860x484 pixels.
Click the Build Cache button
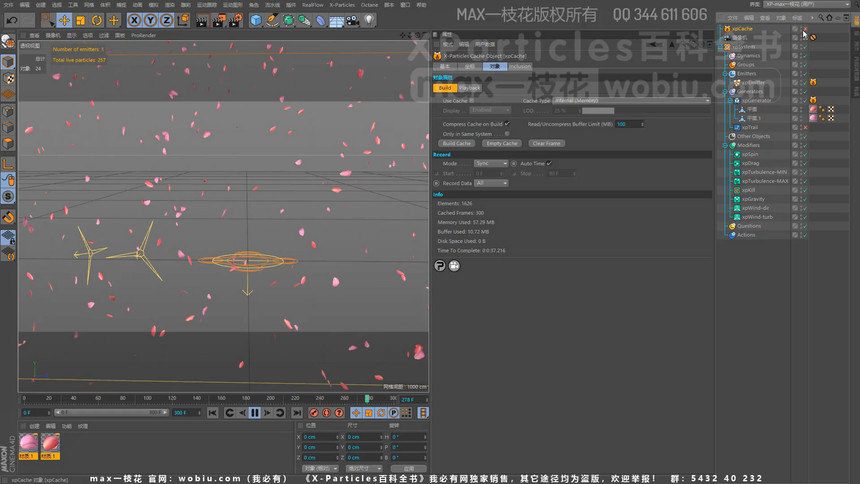(x=457, y=144)
